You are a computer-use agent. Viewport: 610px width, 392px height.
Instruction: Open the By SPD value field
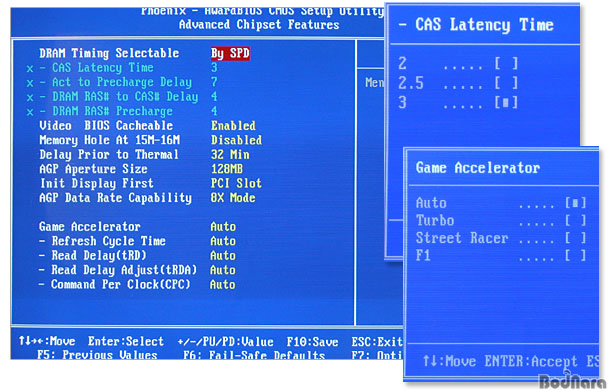pyautogui.click(x=230, y=53)
